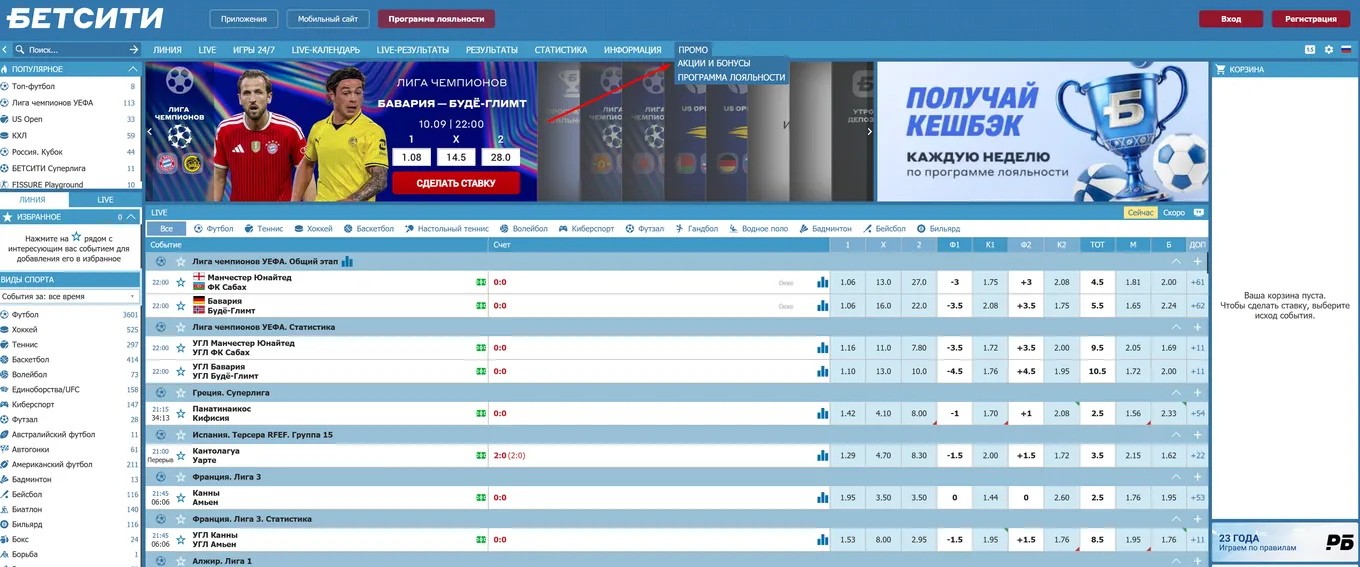This screenshot has height=567, width=1360.
Task: Toggle favorite star for Канны – Амьен
Action: [x=181, y=497]
